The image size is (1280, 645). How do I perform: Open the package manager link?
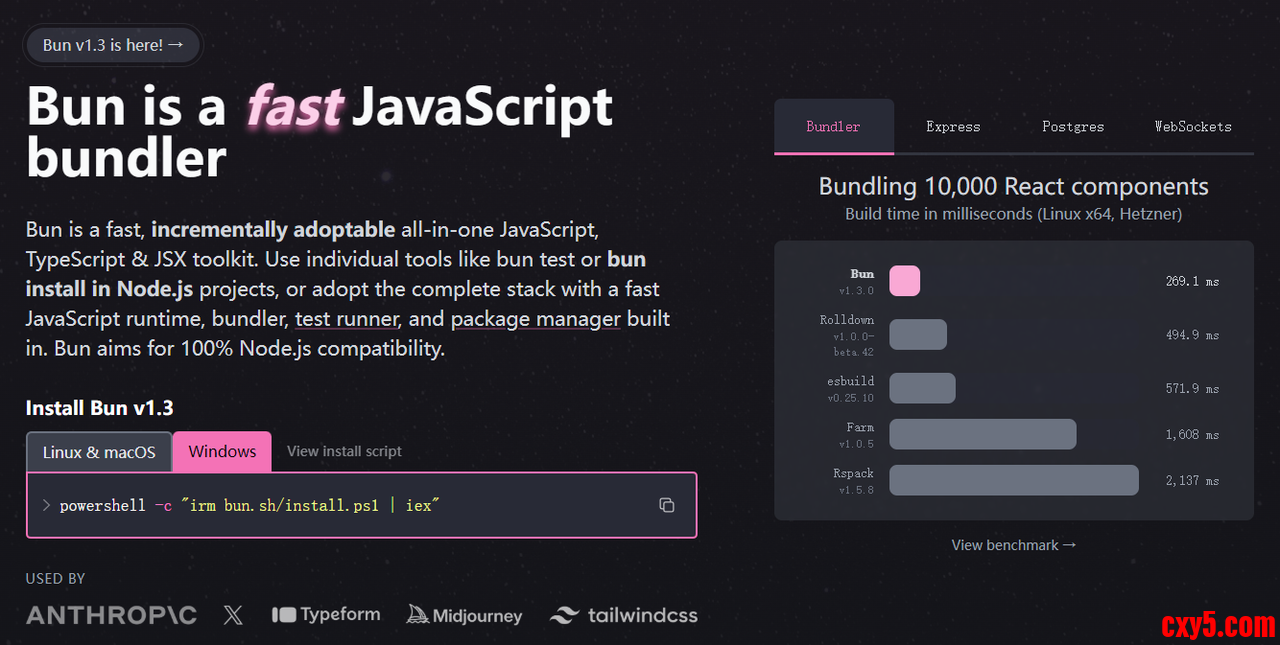pos(536,320)
